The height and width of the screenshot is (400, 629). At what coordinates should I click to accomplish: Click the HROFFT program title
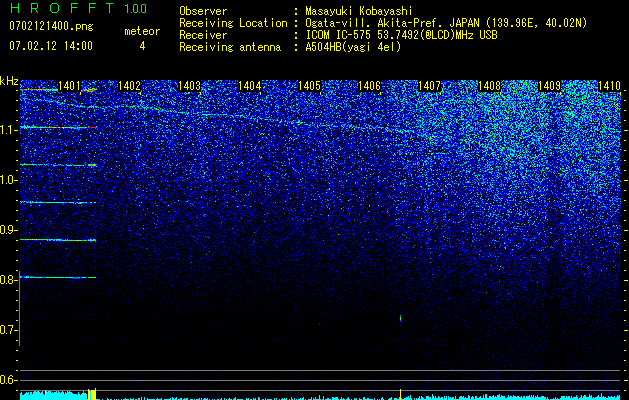(62, 8)
